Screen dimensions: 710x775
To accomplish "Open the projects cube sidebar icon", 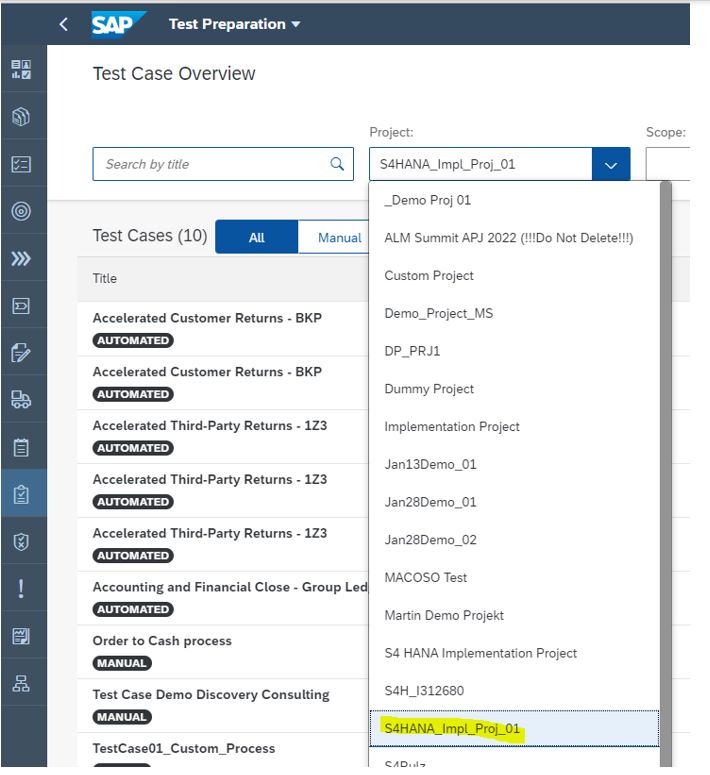I will click(x=21, y=117).
